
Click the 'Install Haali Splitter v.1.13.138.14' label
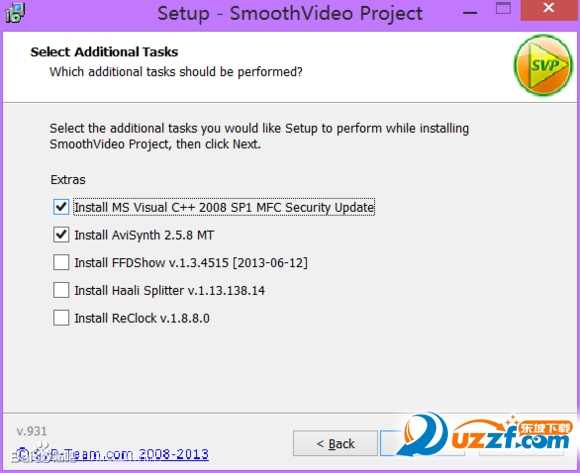(169, 291)
